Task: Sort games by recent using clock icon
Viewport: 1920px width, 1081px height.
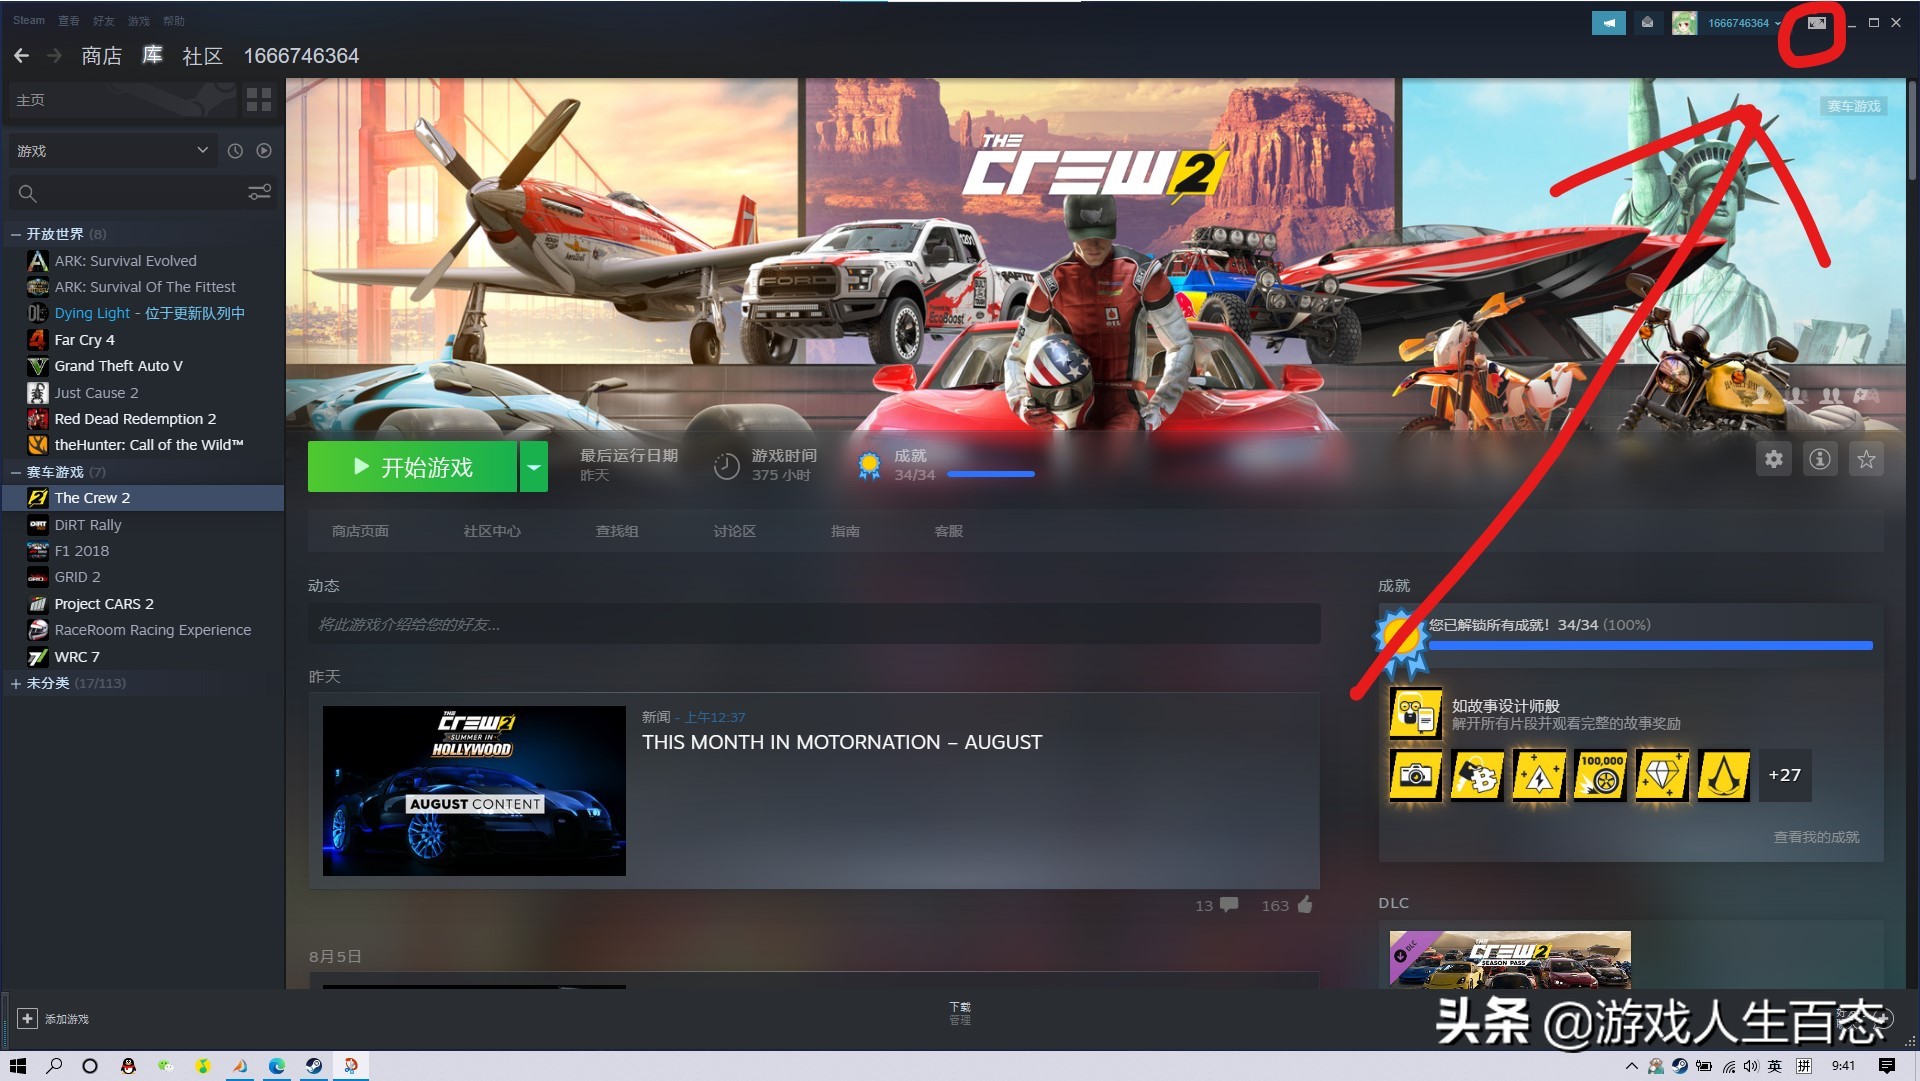Action: [x=234, y=150]
